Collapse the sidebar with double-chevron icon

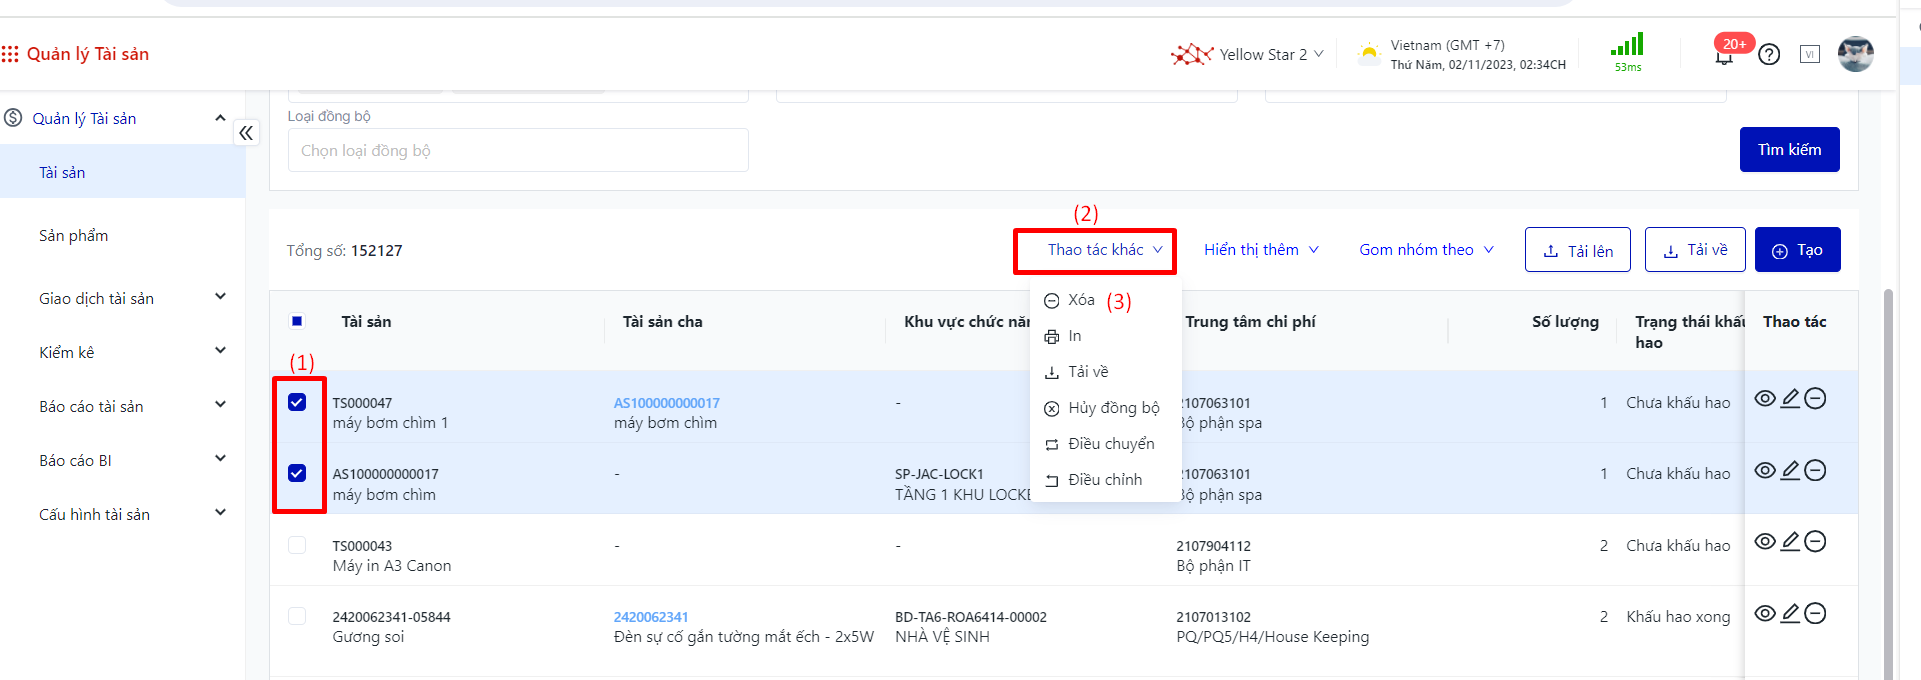[246, 133]
